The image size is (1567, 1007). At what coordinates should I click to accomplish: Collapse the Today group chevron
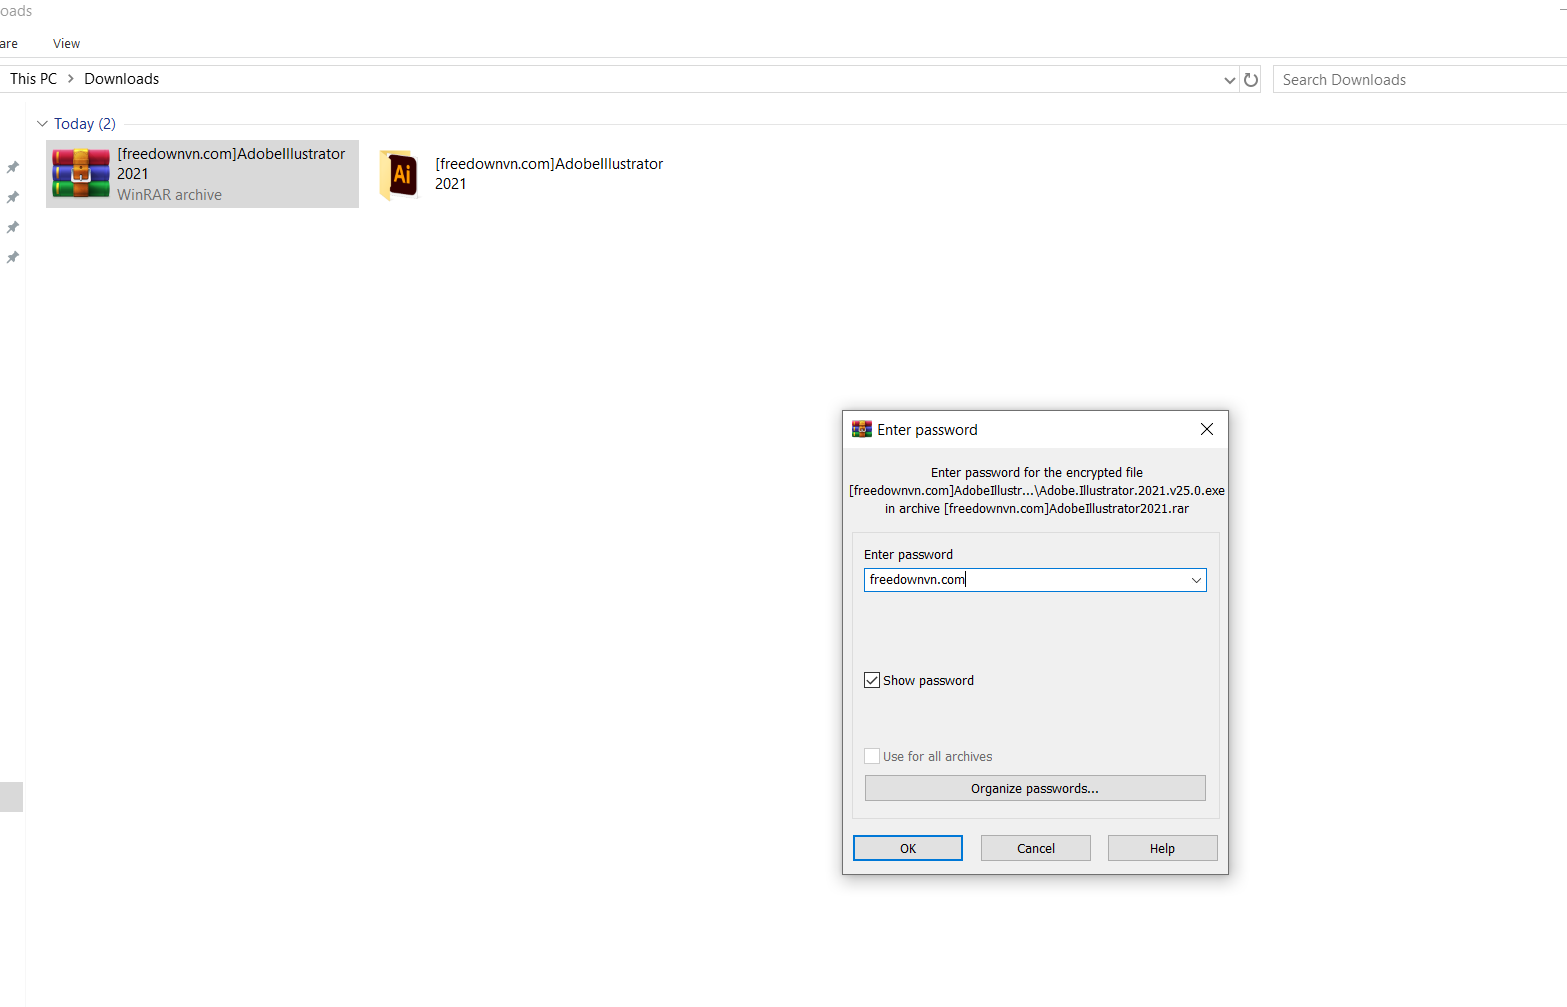point(42,124)
